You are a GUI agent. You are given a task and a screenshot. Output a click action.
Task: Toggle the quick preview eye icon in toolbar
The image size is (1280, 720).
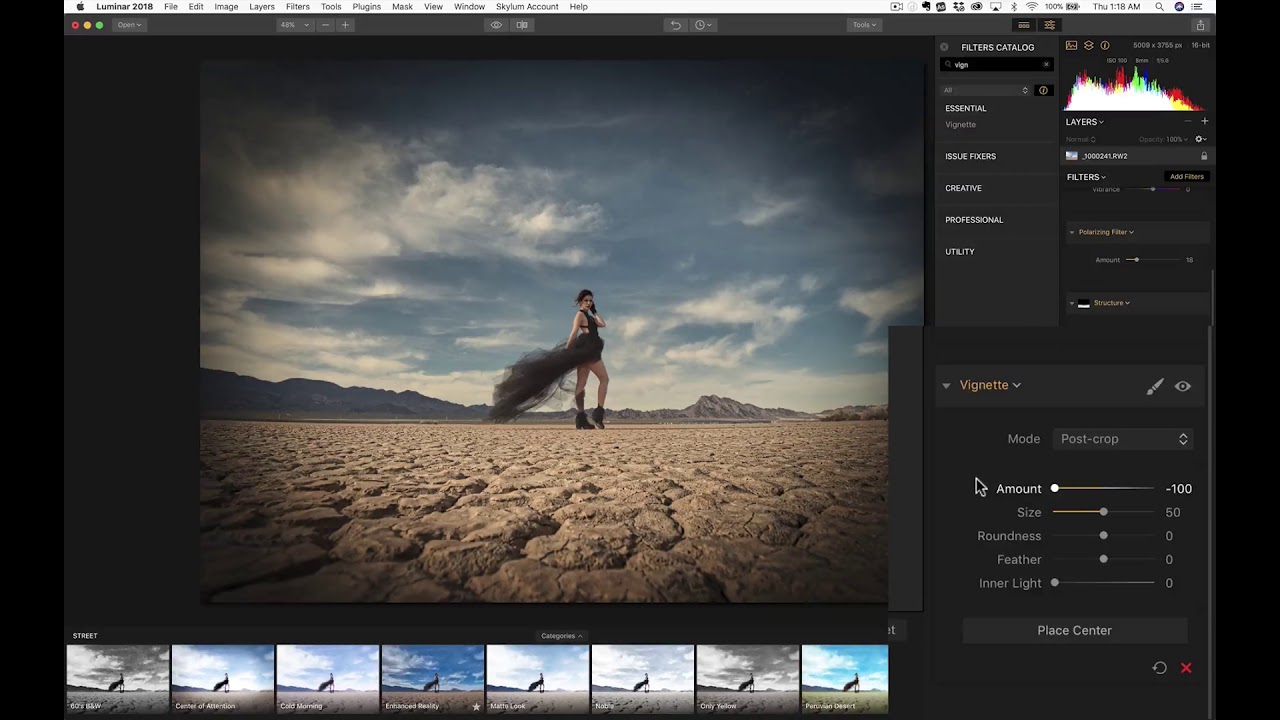coord(496,25)
